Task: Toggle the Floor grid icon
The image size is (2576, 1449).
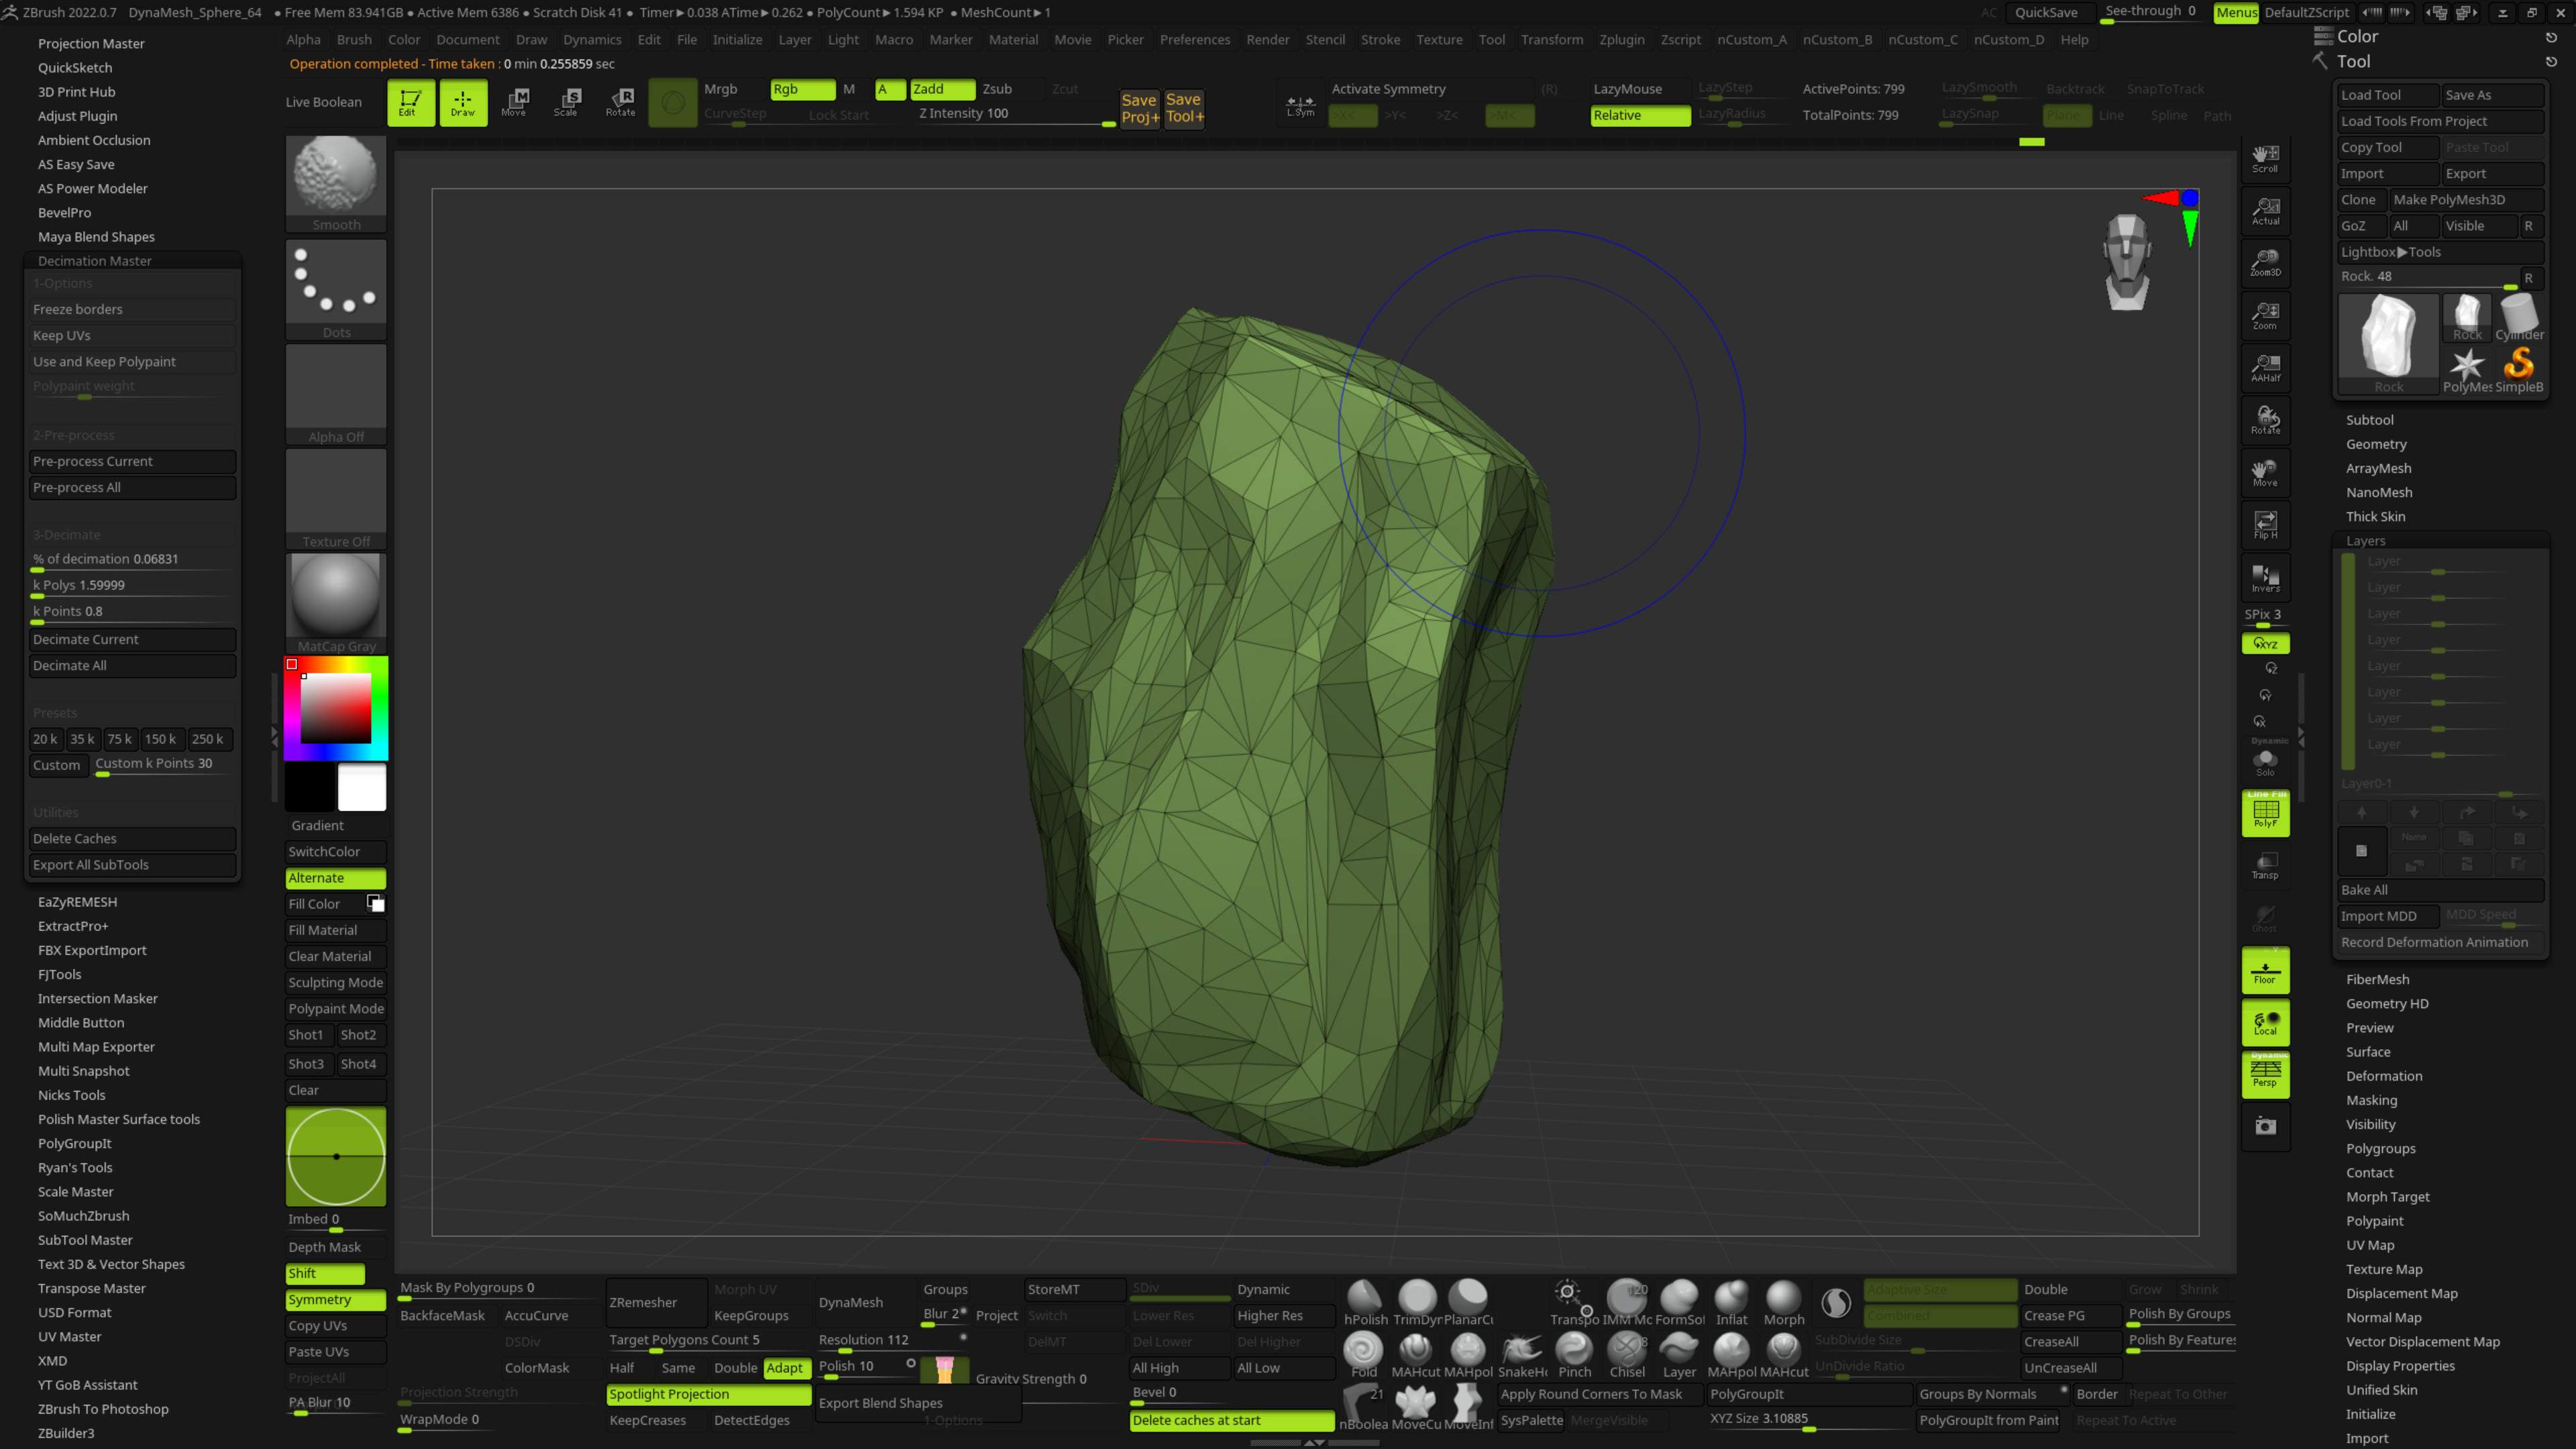Action: click(x=2265, y=971)
